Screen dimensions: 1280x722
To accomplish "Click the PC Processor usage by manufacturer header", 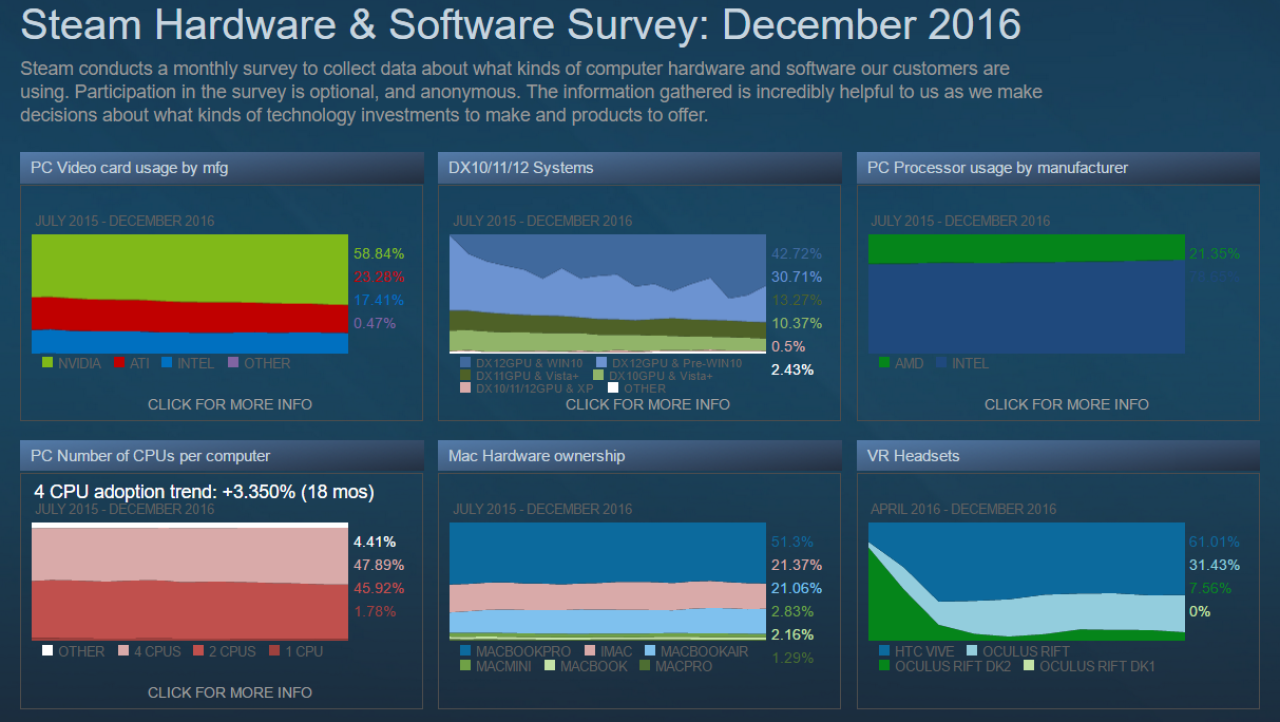I will click(x=1058, y=168).
